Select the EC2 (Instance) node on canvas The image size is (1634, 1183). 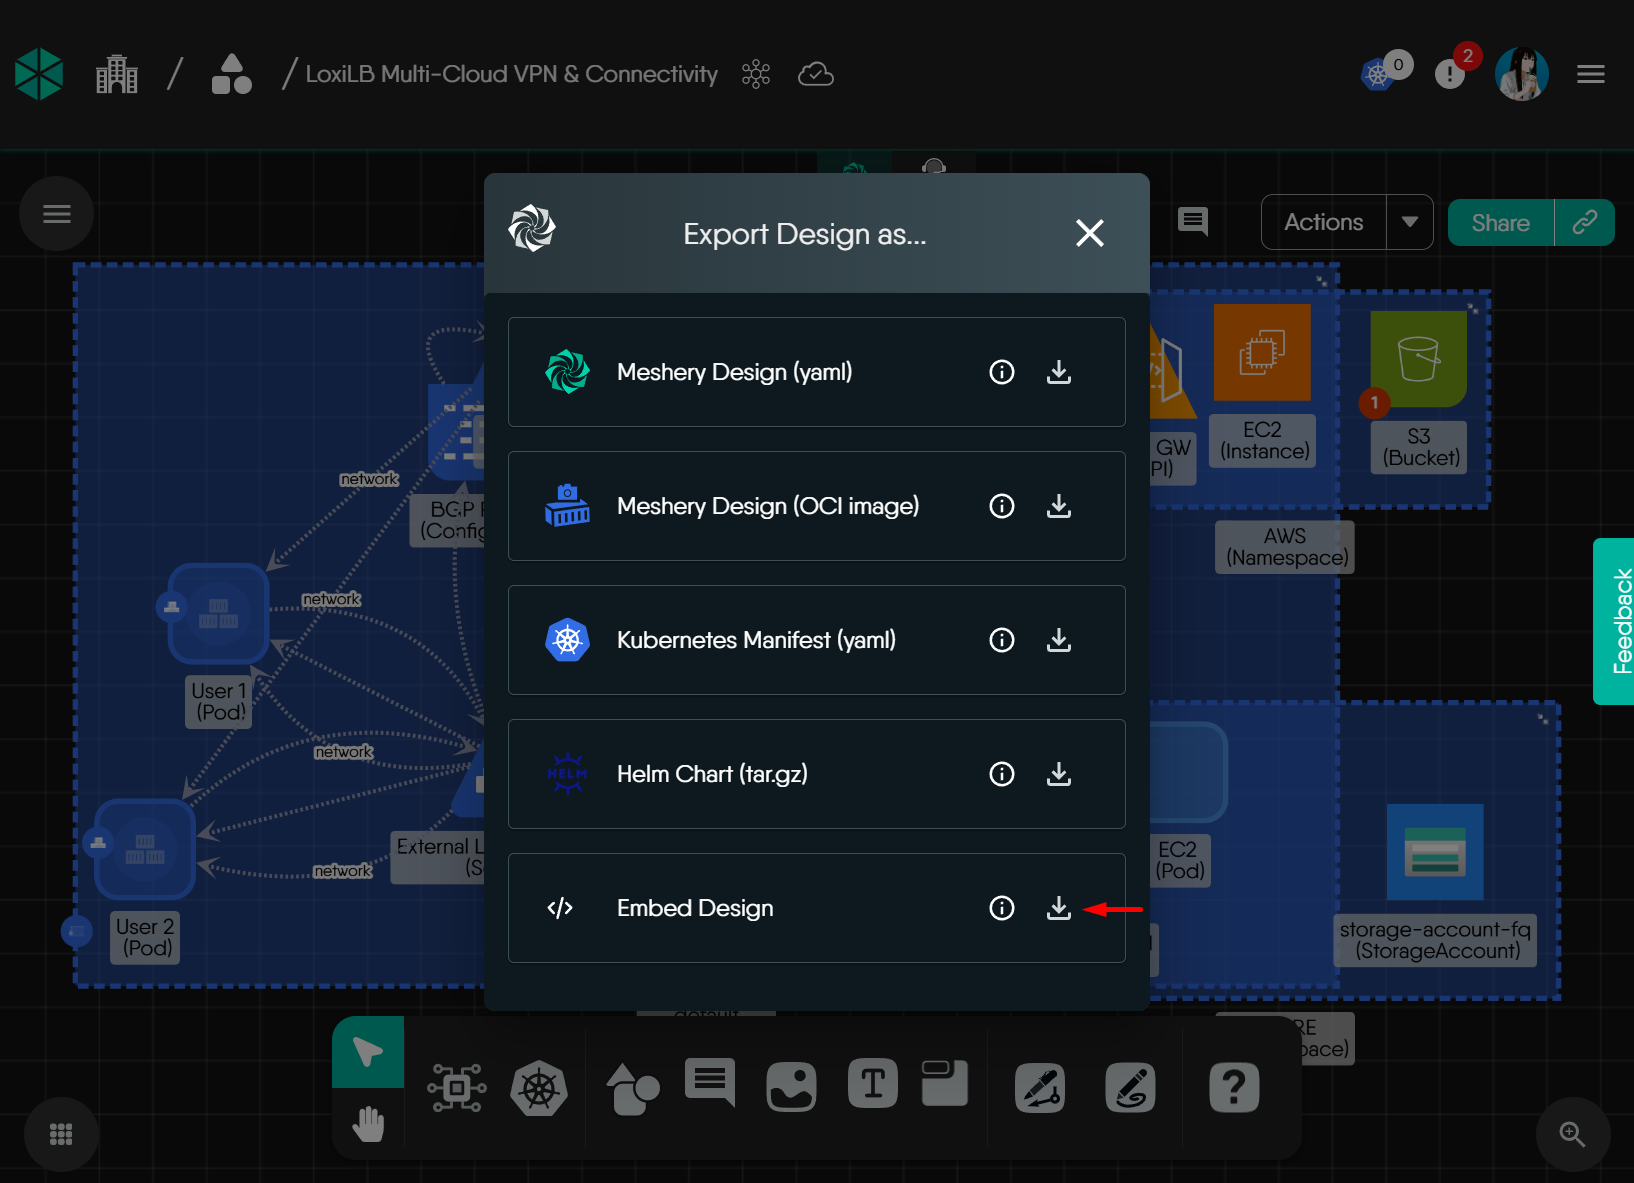click(1262, 352)
